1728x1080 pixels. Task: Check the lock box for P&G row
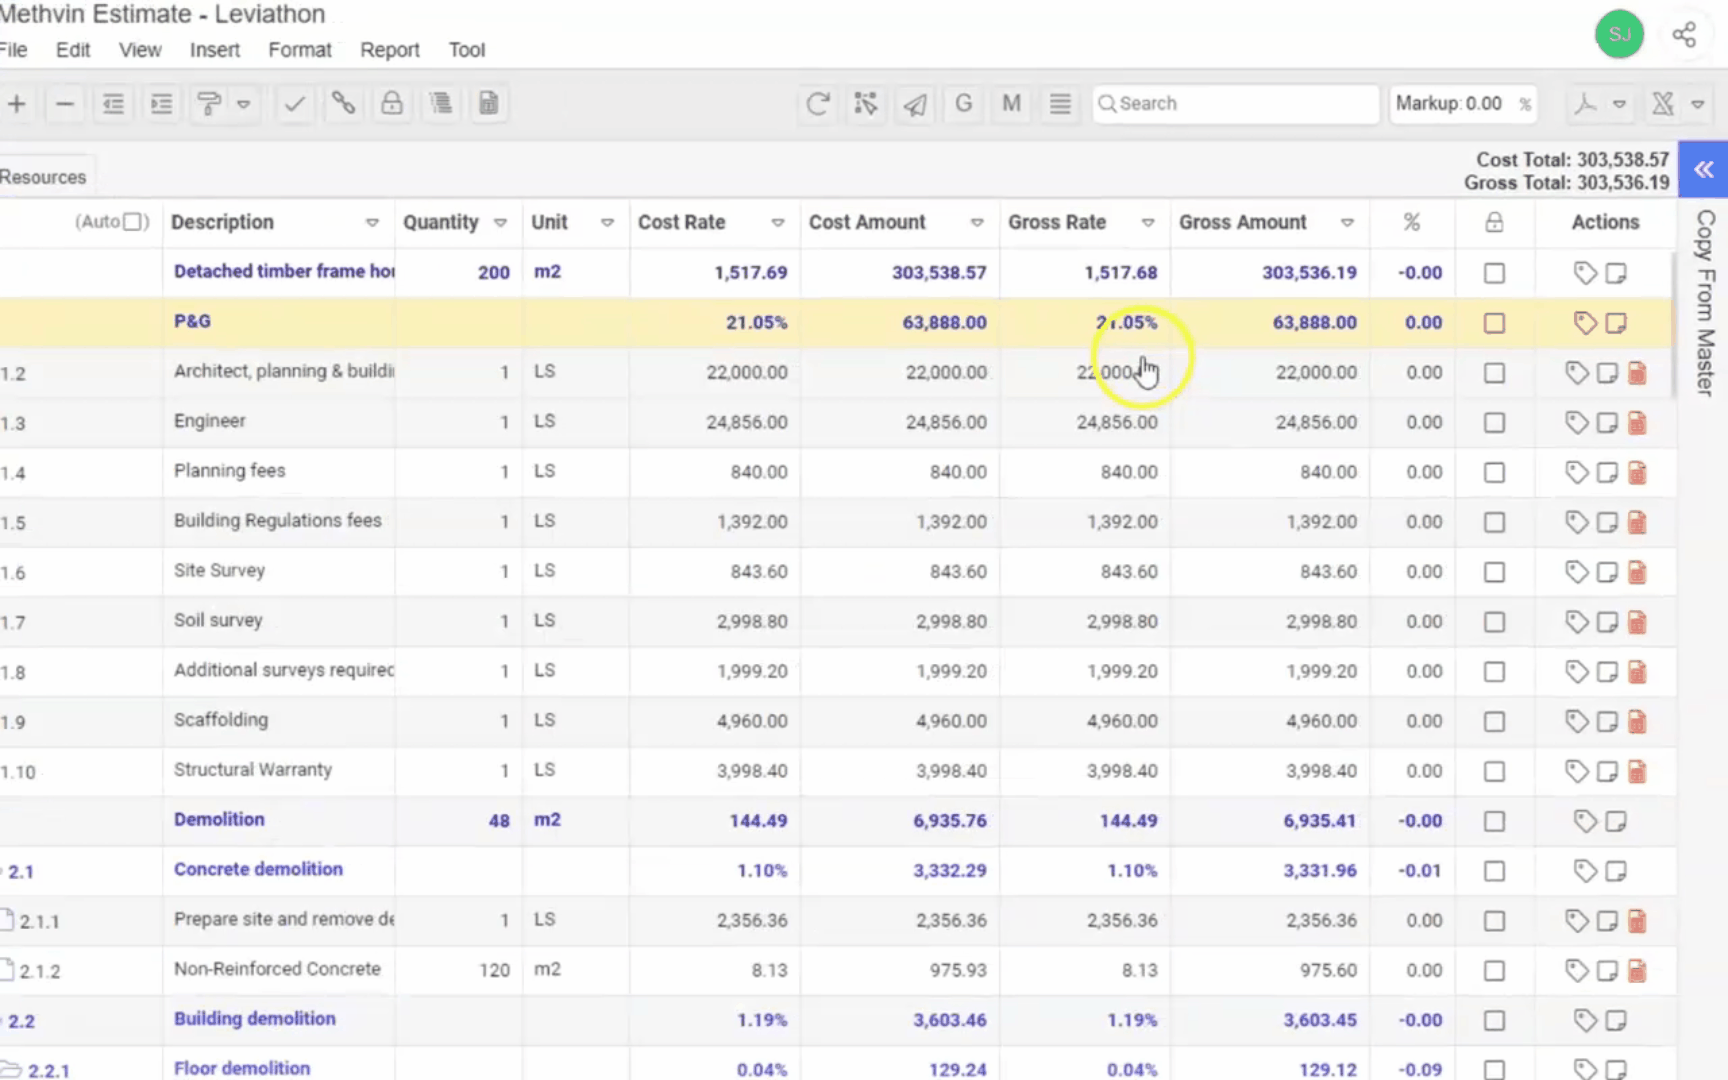coord(1494,323)
